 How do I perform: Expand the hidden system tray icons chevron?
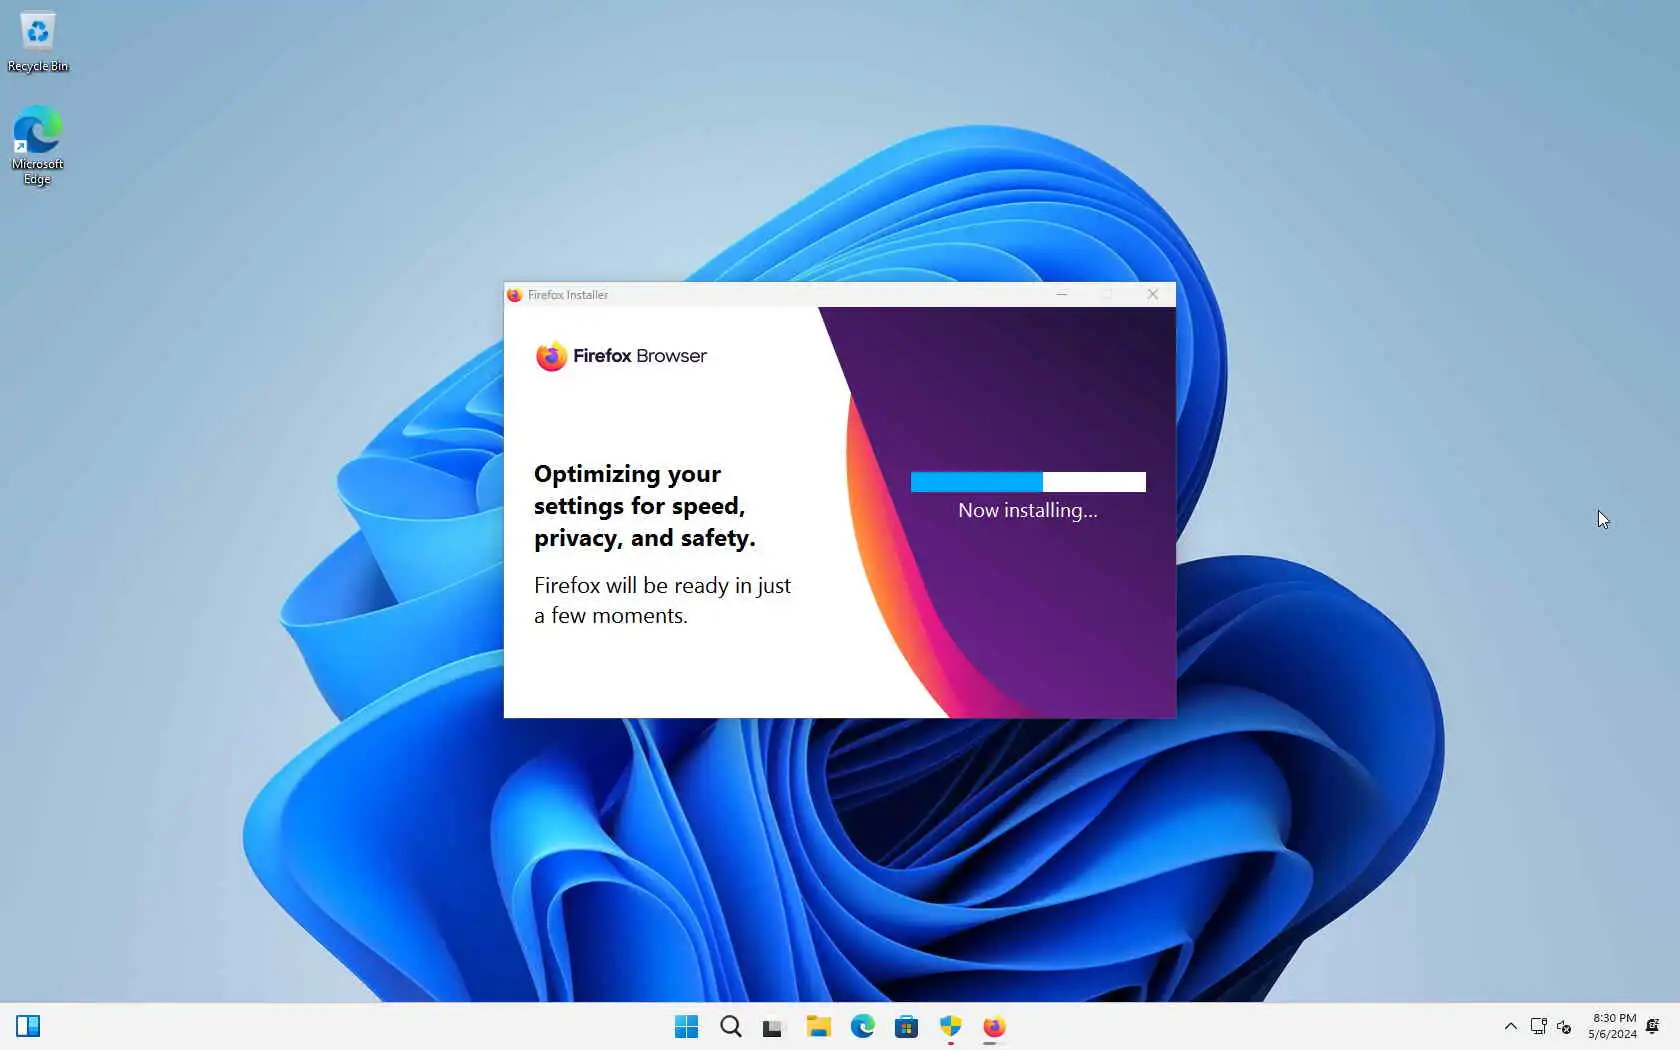[x=1510, y=1026]
